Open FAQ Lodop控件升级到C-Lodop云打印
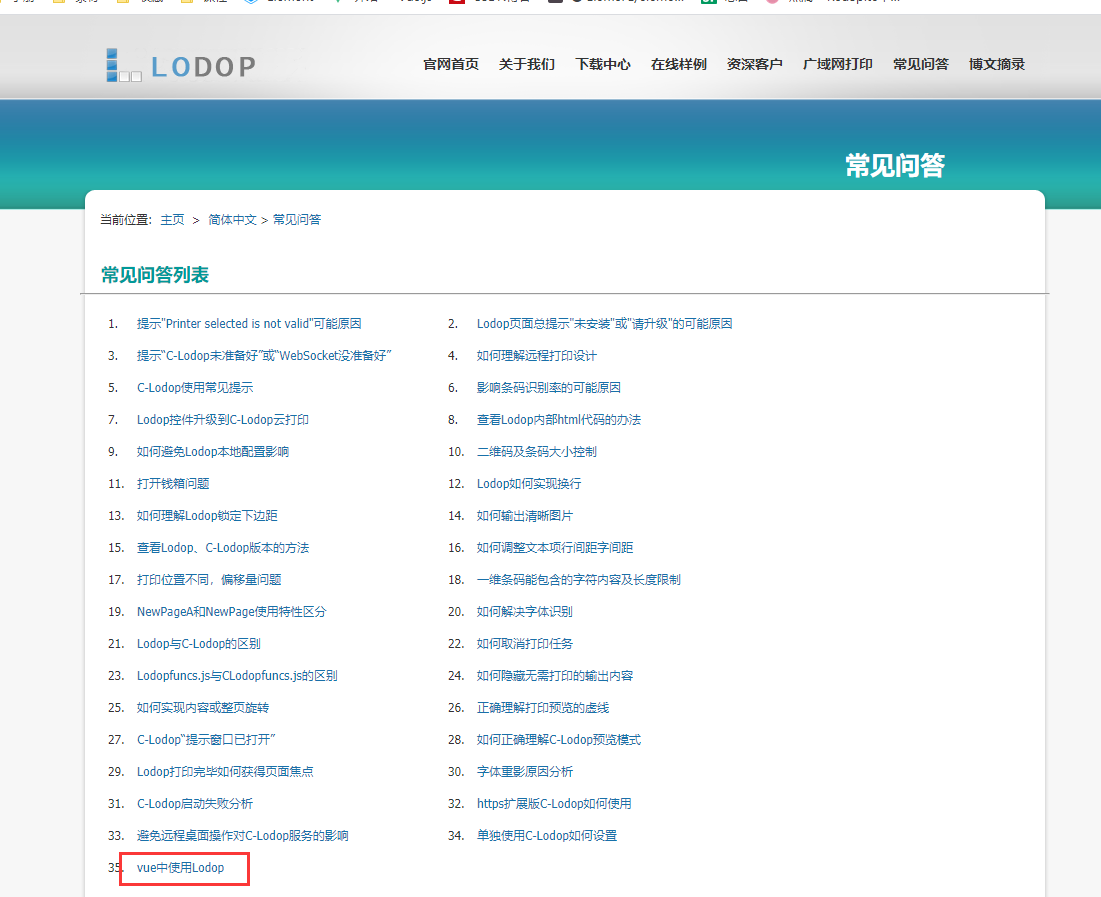This screenshot has height=897, width=1101. click(x=223, y=419)
